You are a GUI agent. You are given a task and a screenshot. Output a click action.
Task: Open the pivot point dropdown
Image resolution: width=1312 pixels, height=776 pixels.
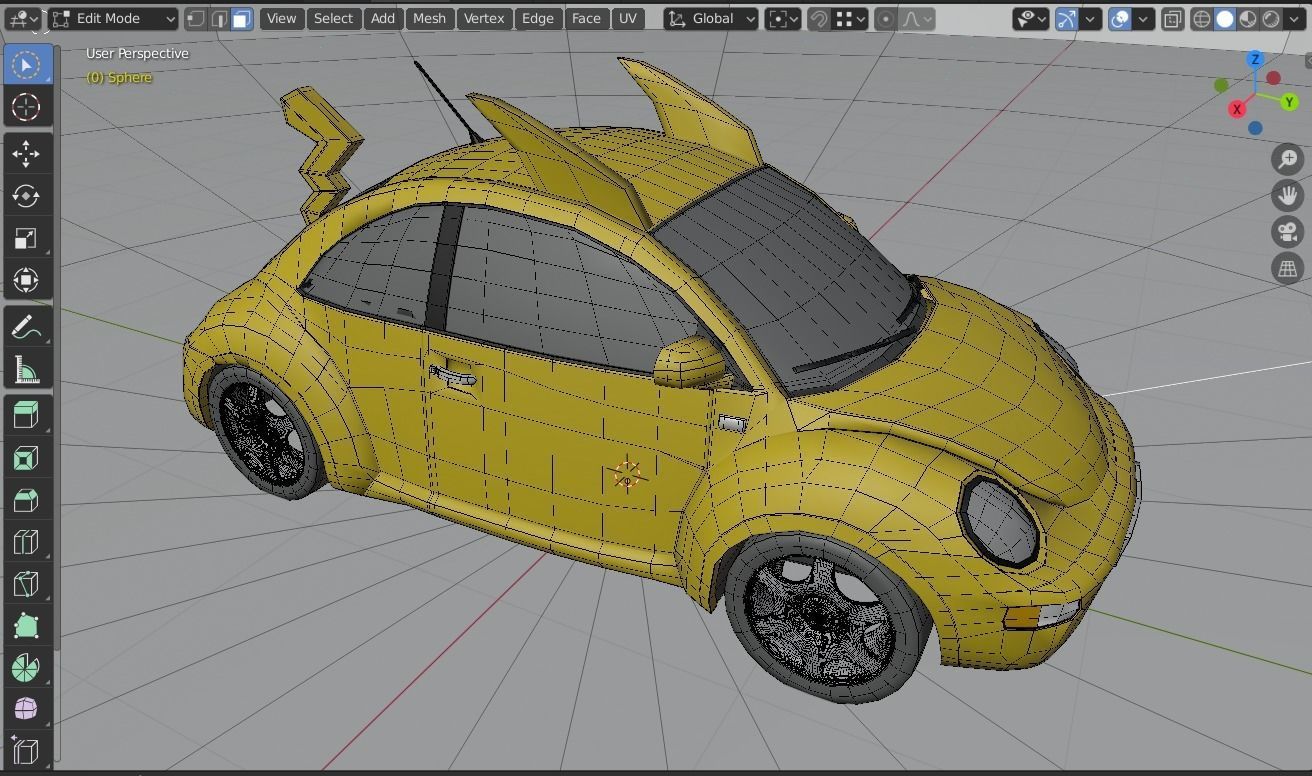(x=783, y=18)
